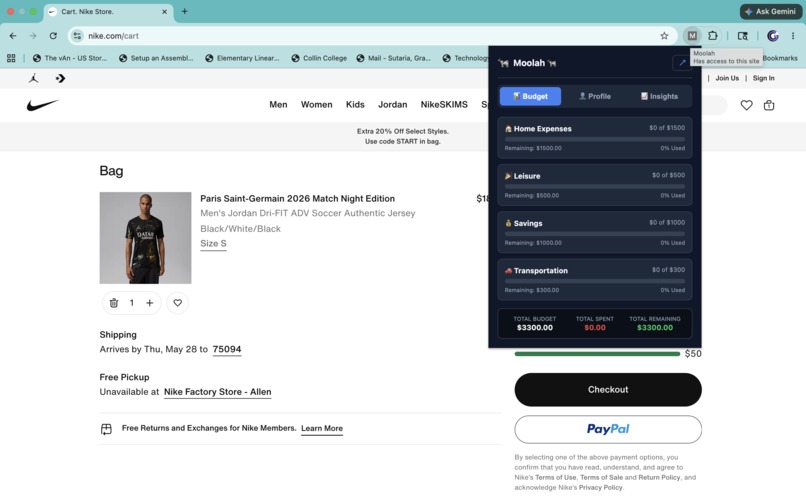The width and height of the screenshot is (806, 504).
Task: Switch to the Profile tab in Moolah
Action: 595,96
